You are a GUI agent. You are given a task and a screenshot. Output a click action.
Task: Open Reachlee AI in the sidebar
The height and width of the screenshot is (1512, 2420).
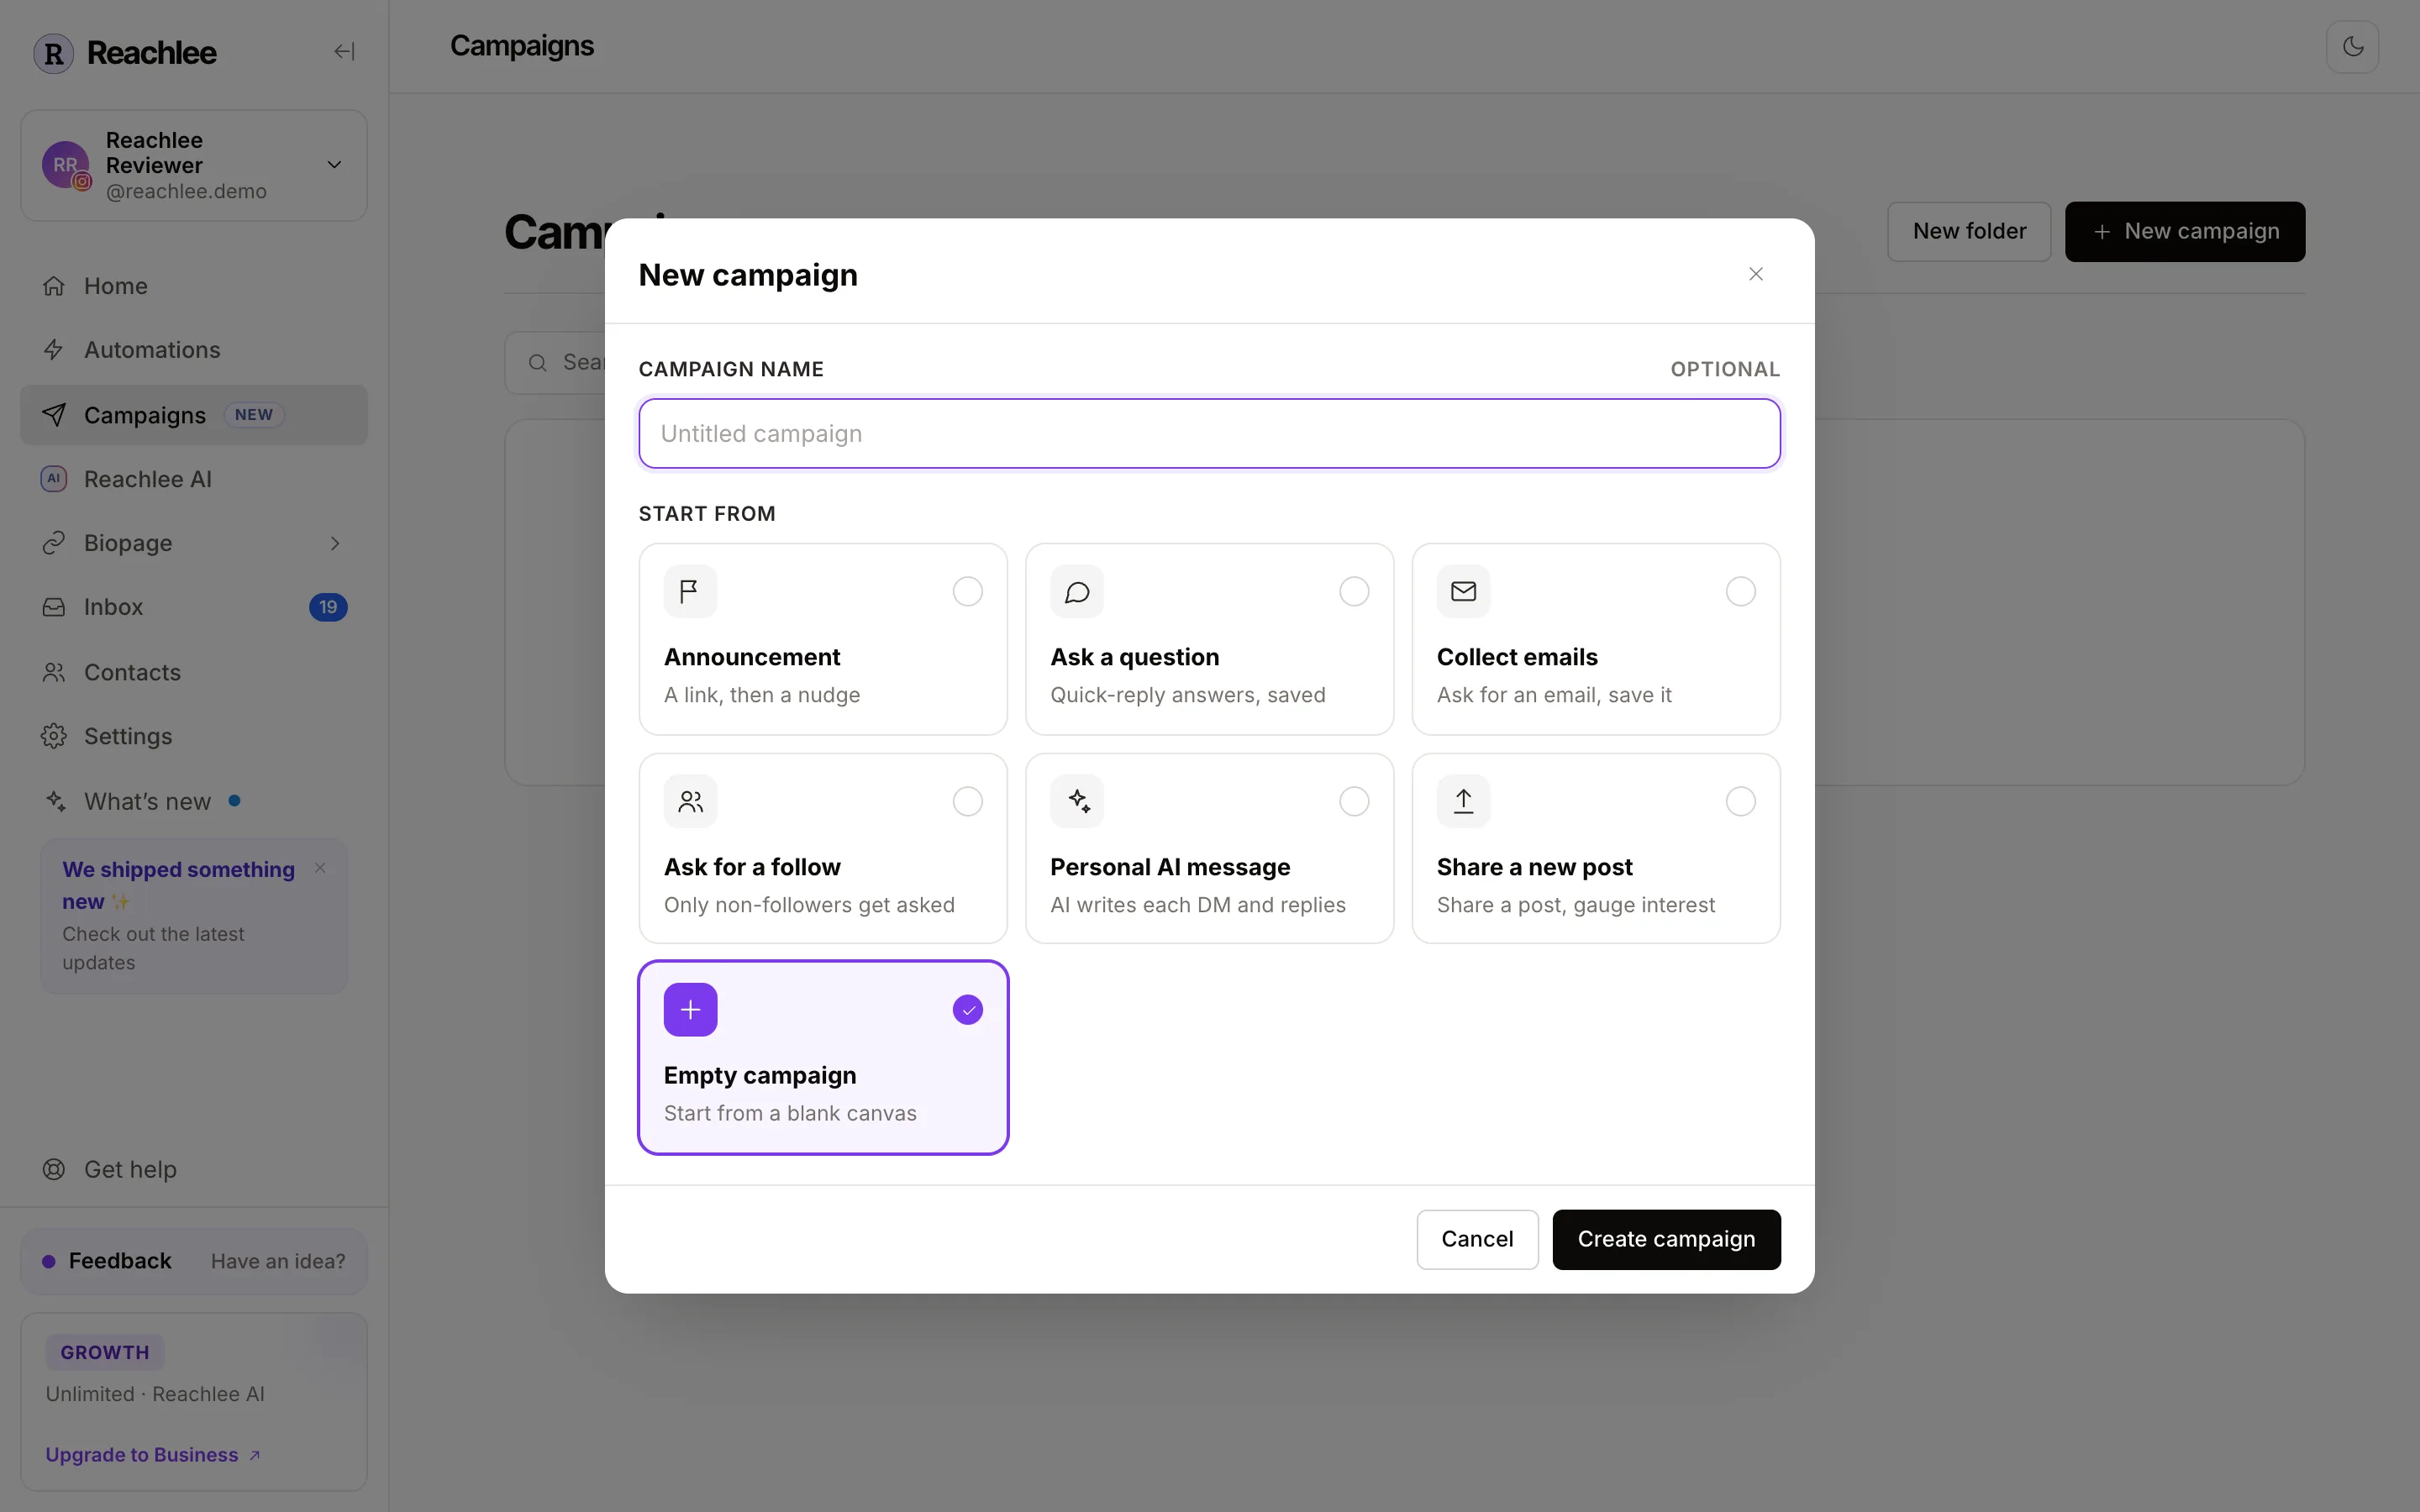(x=194, y=479)
